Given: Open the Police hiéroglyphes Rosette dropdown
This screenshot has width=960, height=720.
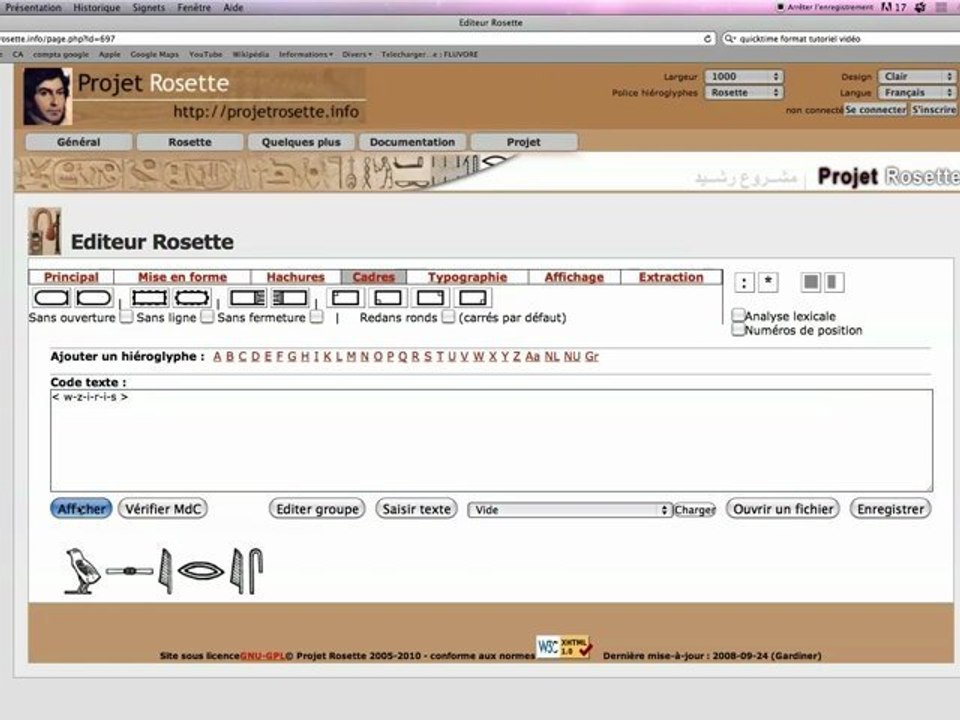Looking at the screenshot, I should 744,92.
